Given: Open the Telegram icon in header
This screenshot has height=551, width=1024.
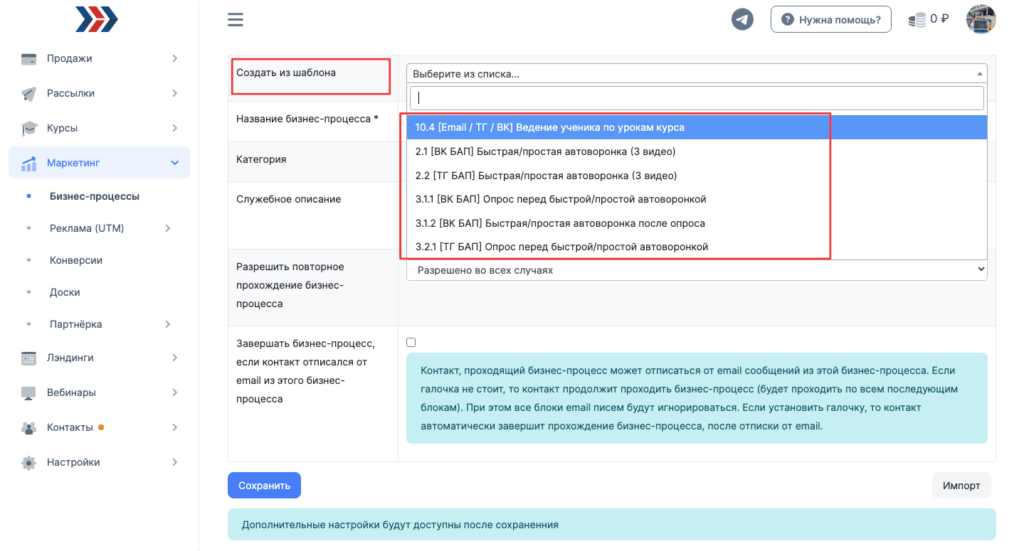Looking at the screenshot, I should 742,19.
